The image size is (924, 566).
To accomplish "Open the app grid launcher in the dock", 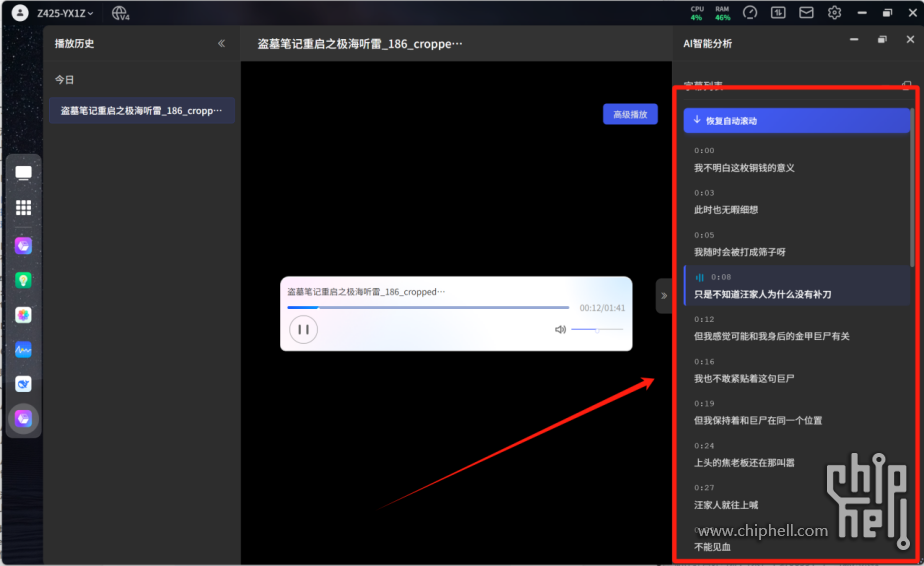I will (x=23, y=208).
